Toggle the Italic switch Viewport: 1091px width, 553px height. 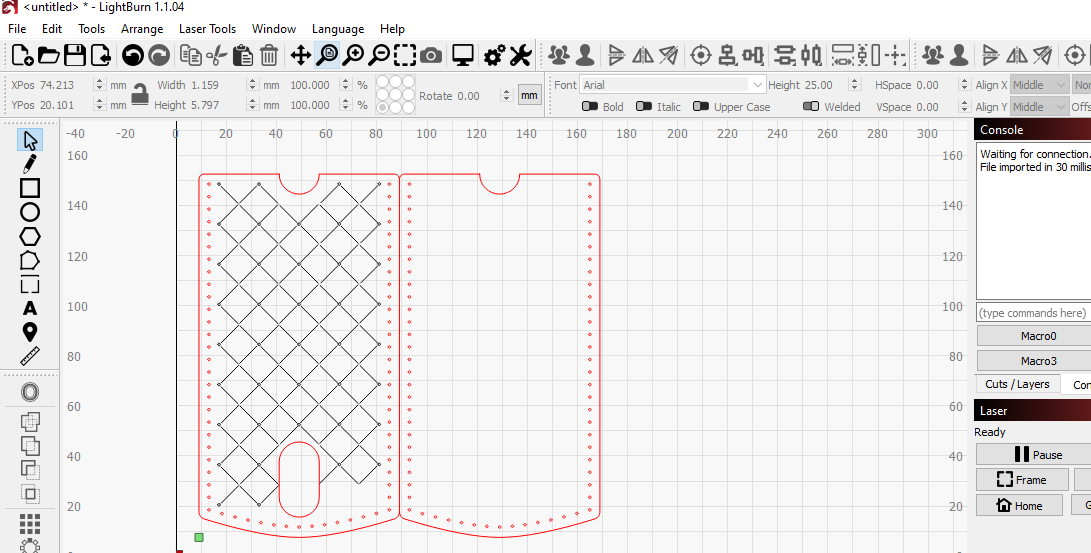(x=644, y=106)
